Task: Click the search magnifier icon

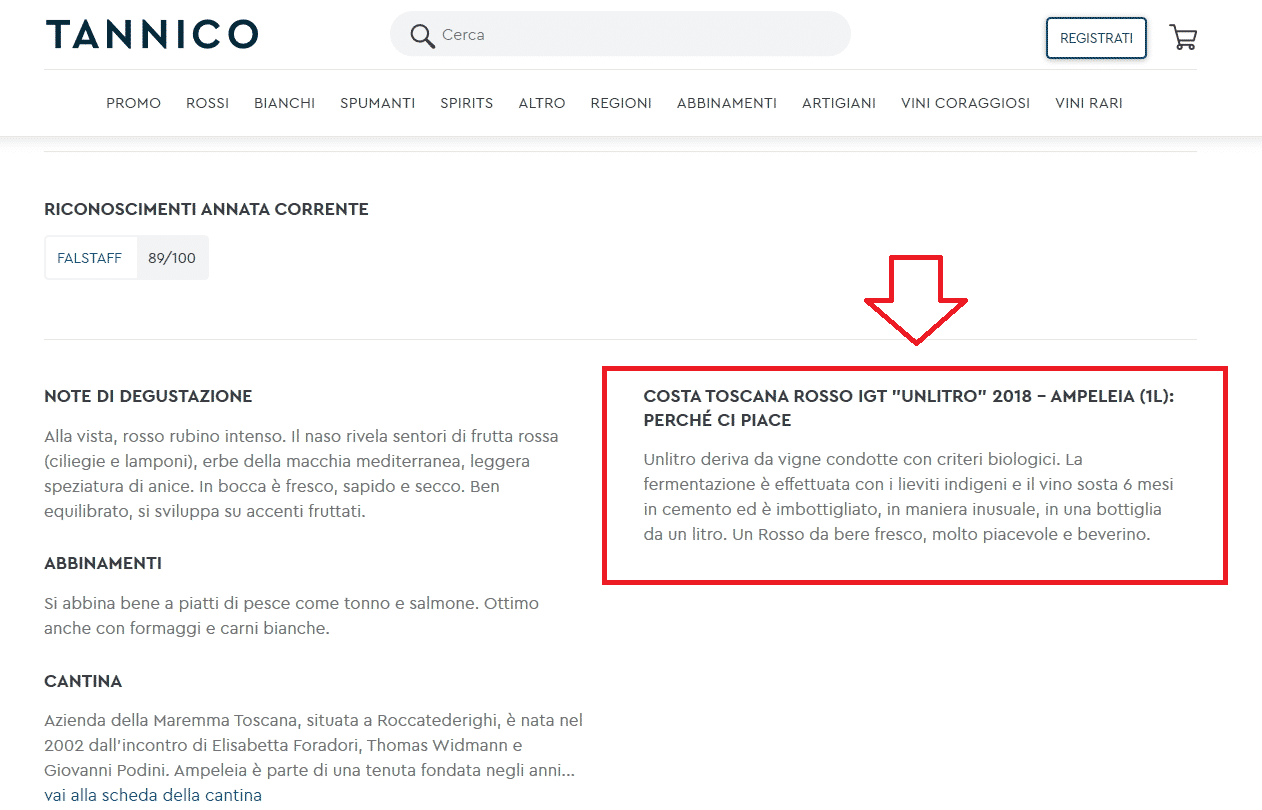Action: [422, 36]
